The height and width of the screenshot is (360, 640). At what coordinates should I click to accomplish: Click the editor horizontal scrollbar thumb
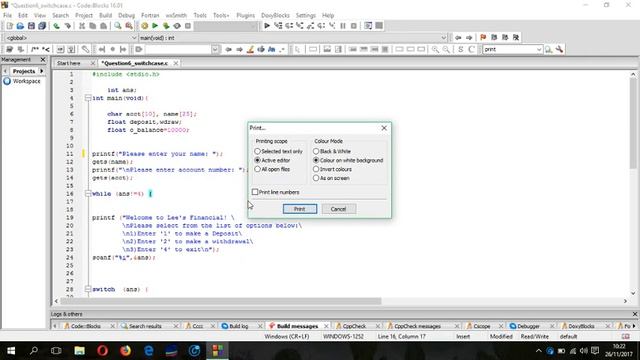220,301
